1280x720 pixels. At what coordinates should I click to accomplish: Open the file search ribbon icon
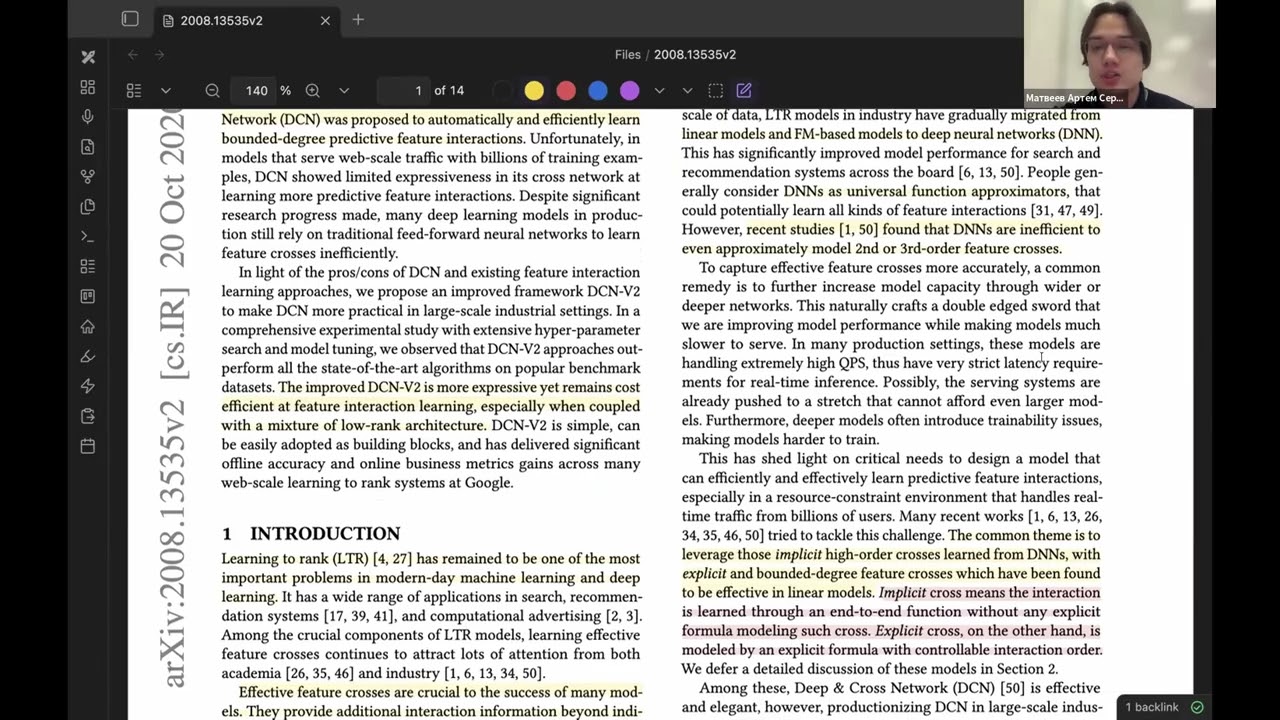[x=88, y=147]
